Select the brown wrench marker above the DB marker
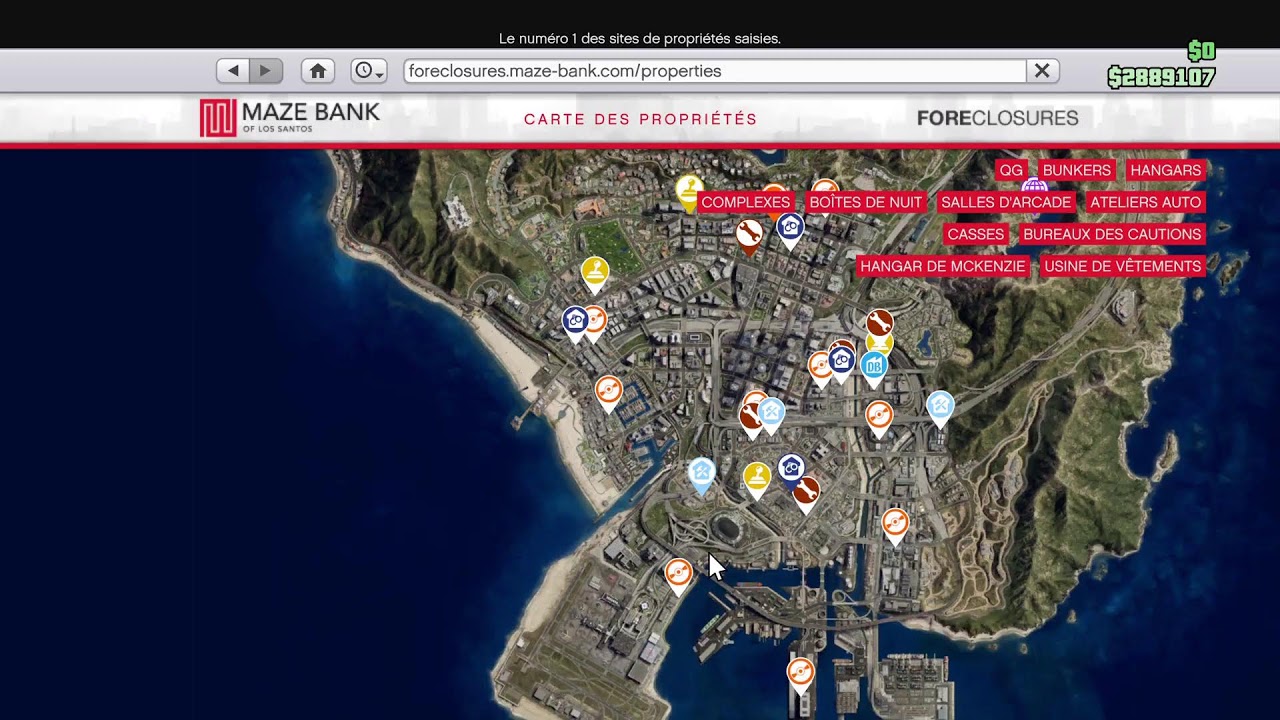 880,324
